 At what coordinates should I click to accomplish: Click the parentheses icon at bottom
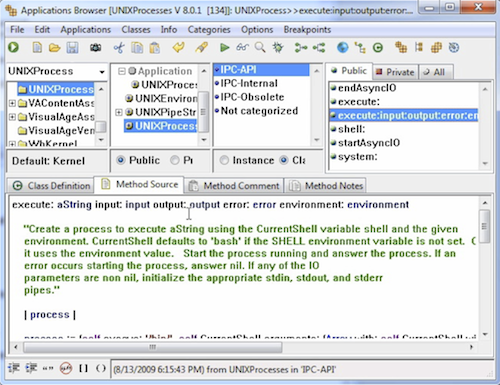point(101,368)
